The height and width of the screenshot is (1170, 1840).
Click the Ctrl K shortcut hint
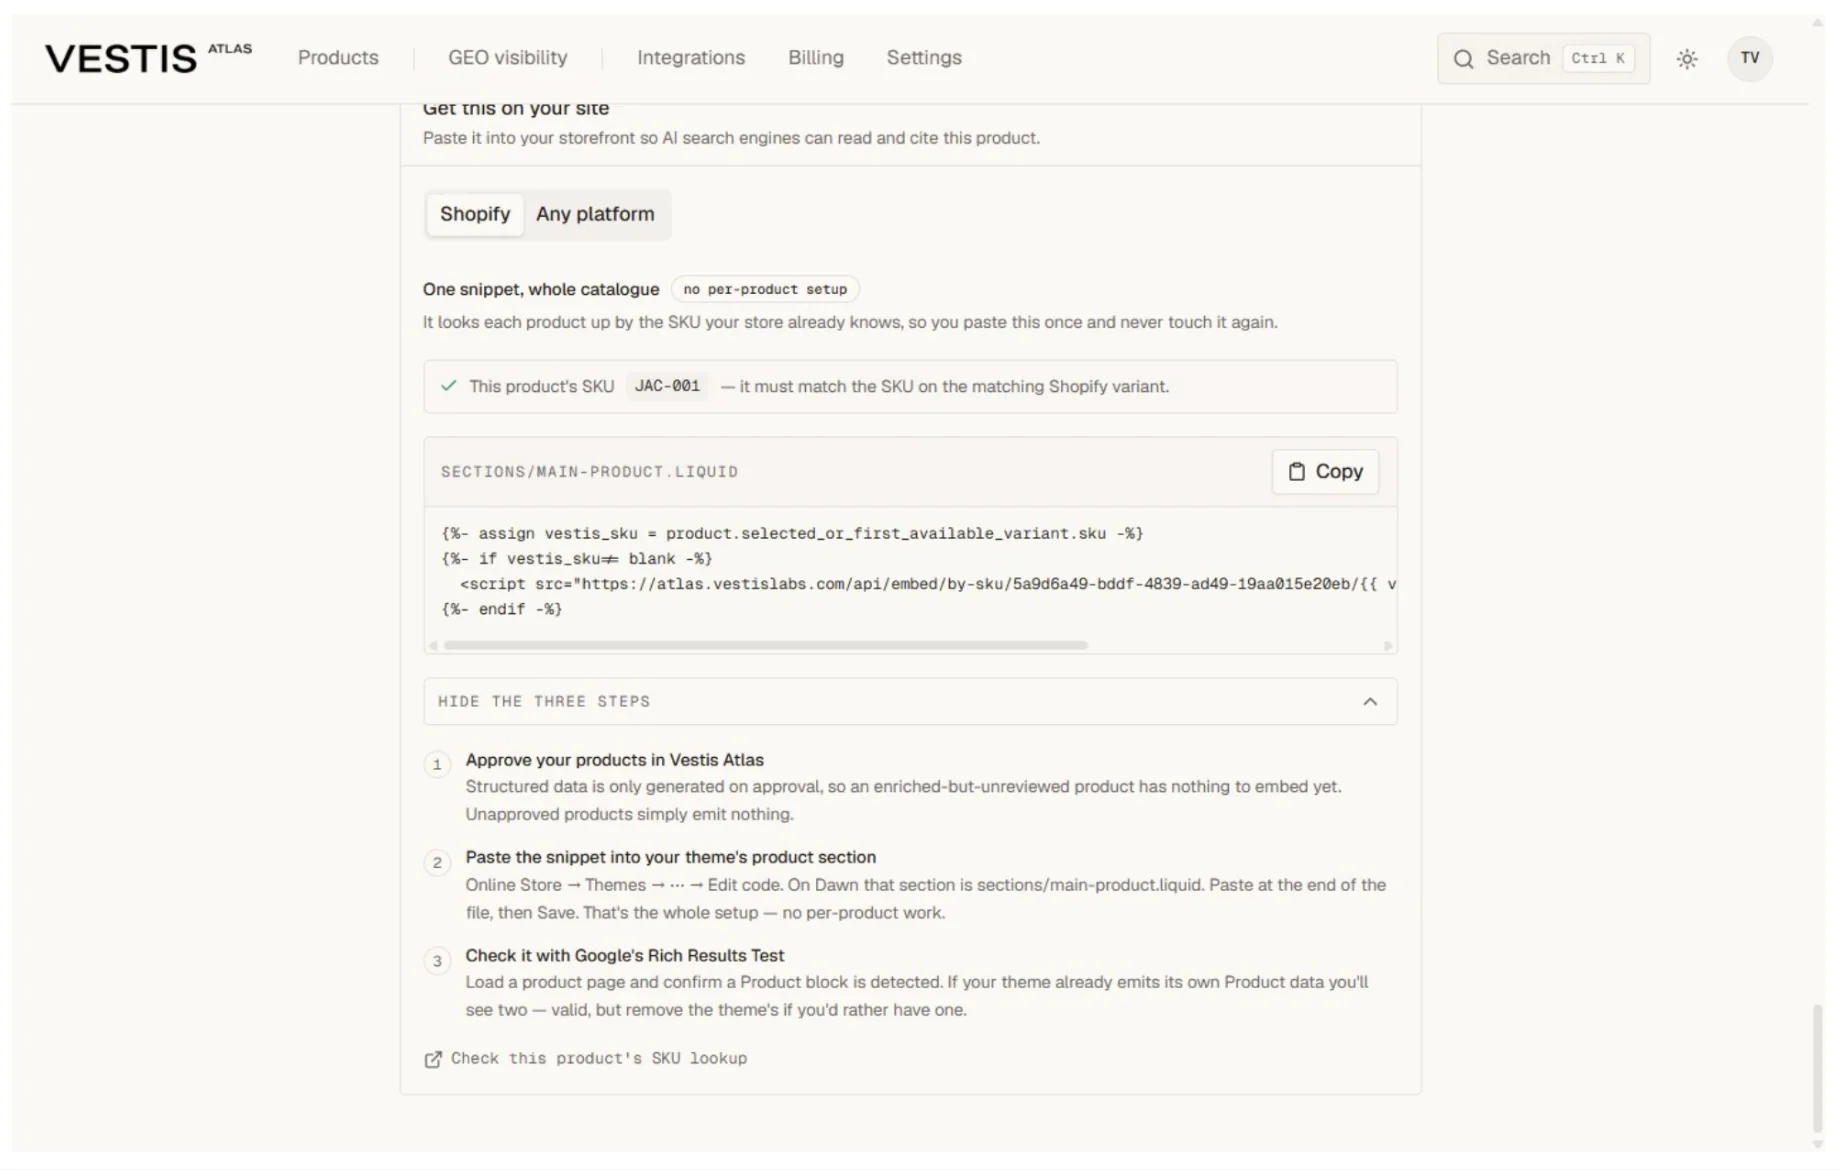[x=1597, y=58]
